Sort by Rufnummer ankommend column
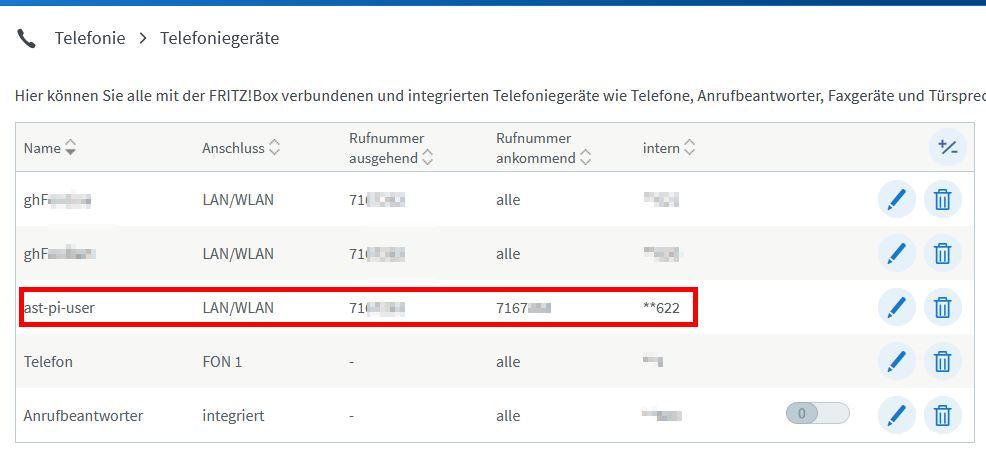The height and width of the screenshot is (452, 986). (x=543, y=148)
